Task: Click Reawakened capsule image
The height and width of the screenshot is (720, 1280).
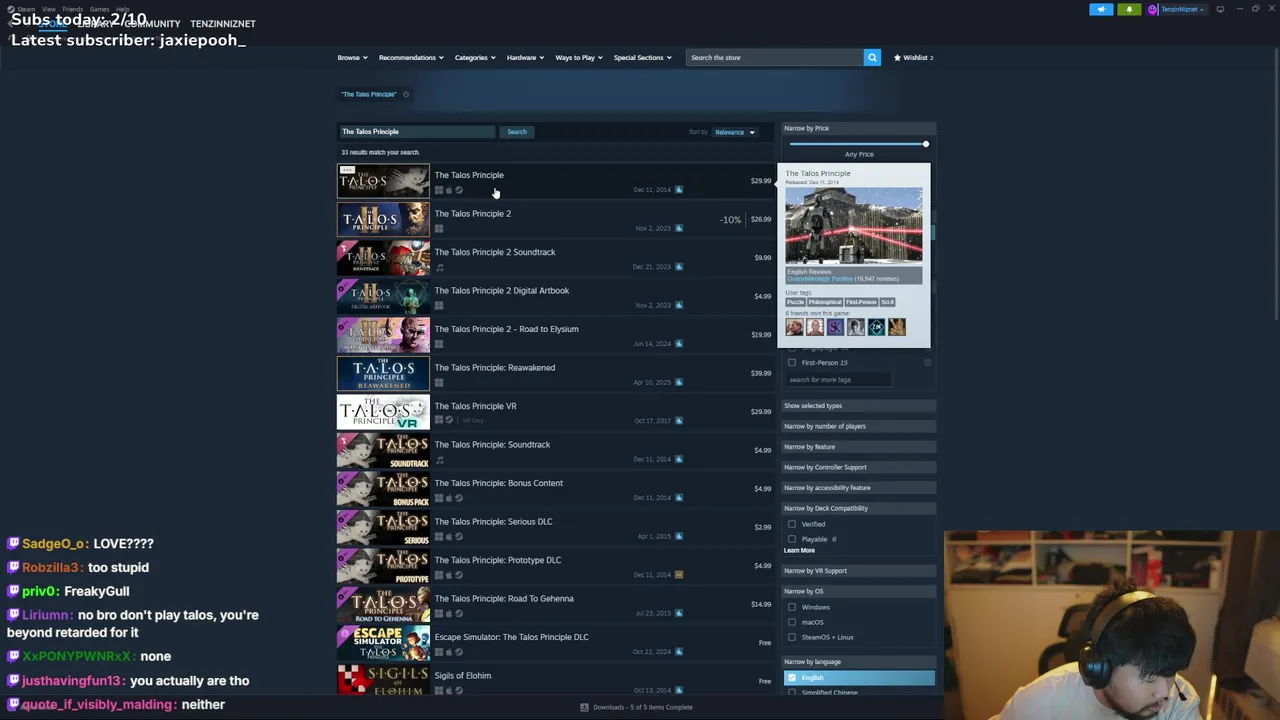Action: click(383, 373)
